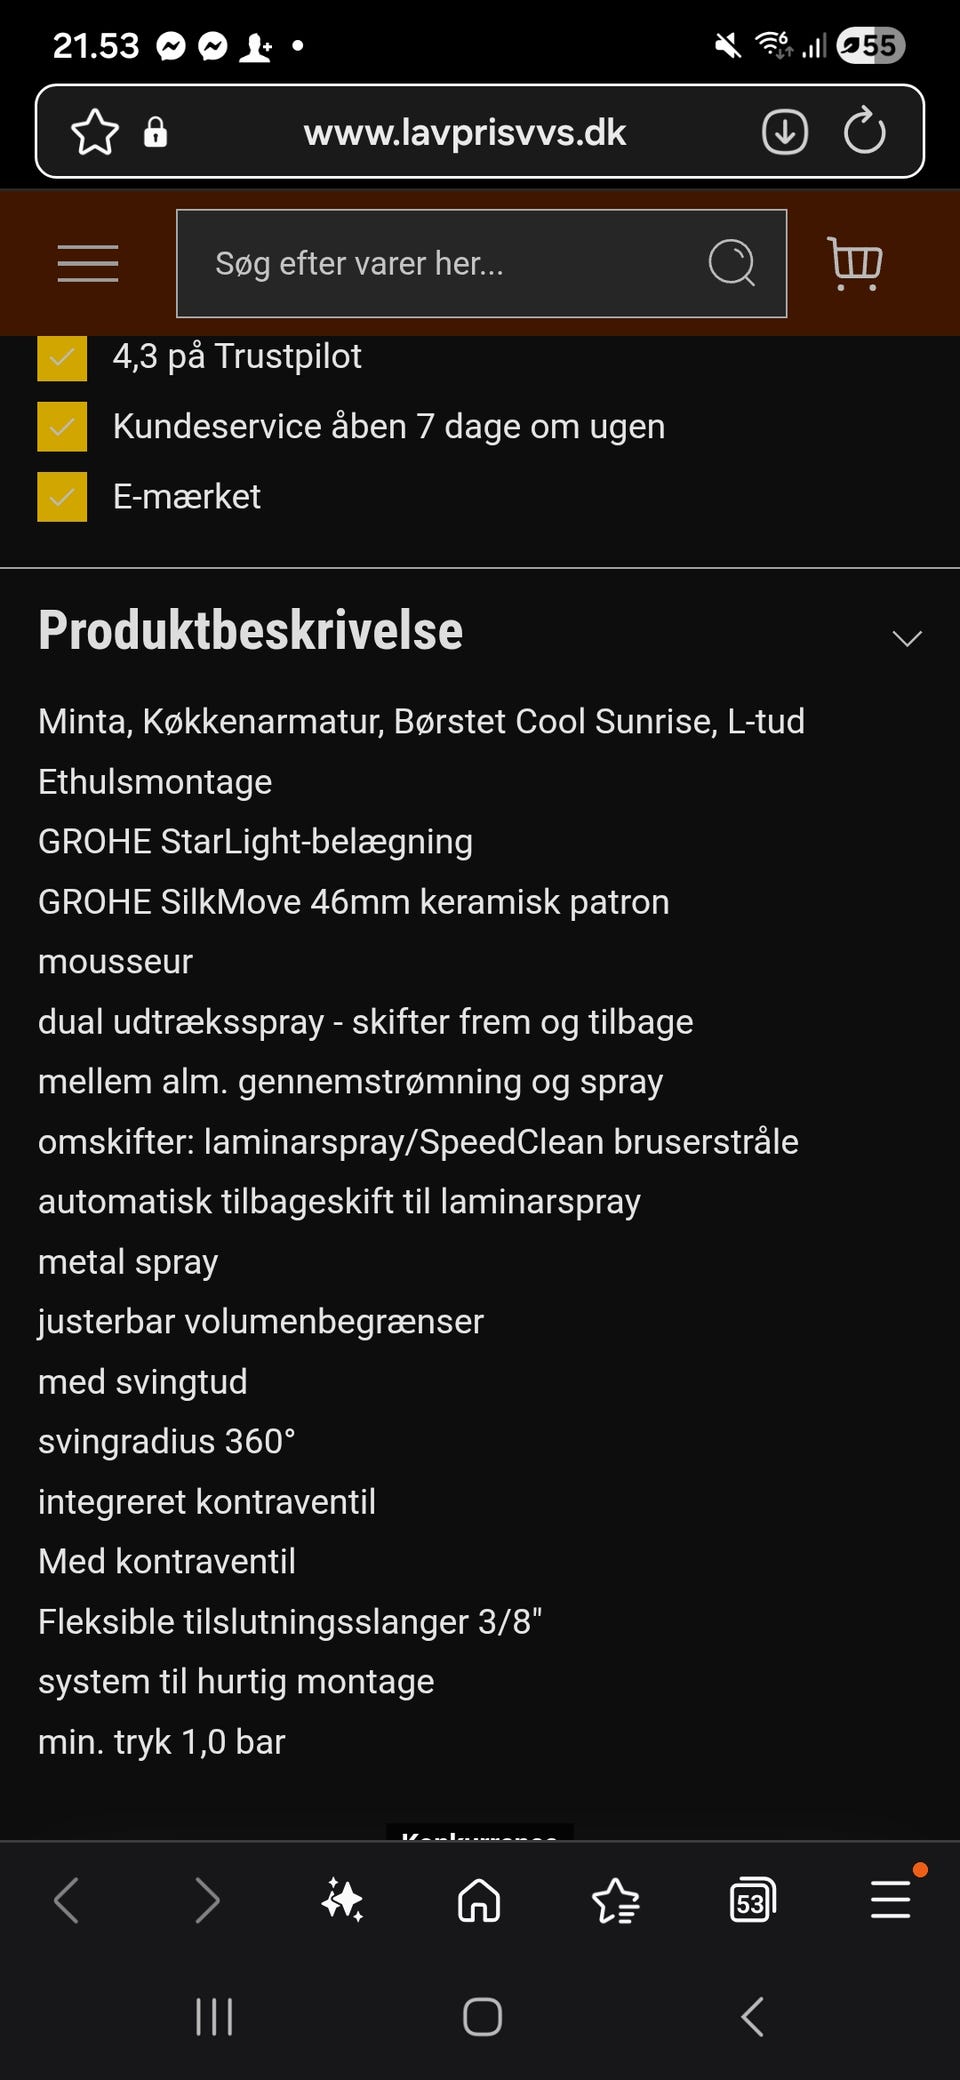
Task: Tap the Produktbeskrivelse heading
Action: coord(251,631)
